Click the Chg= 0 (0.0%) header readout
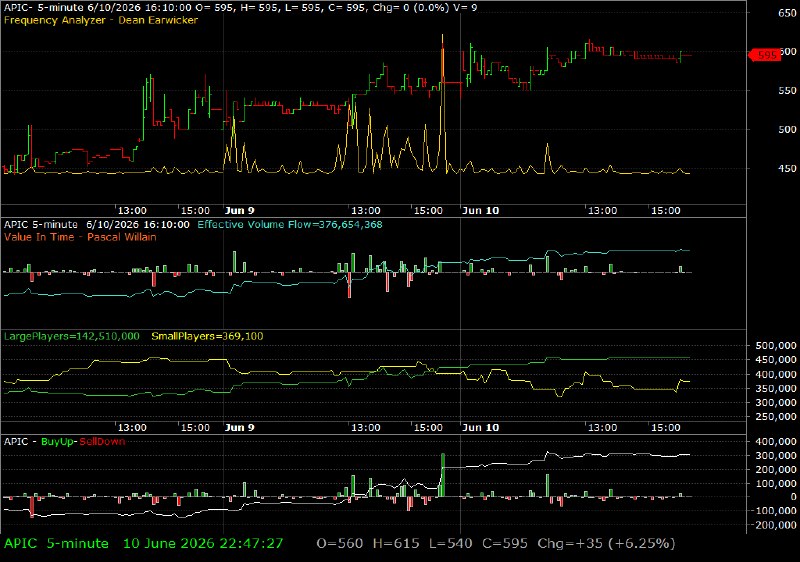800x562 pixels. pyautogui.click(x=410, y=8)
